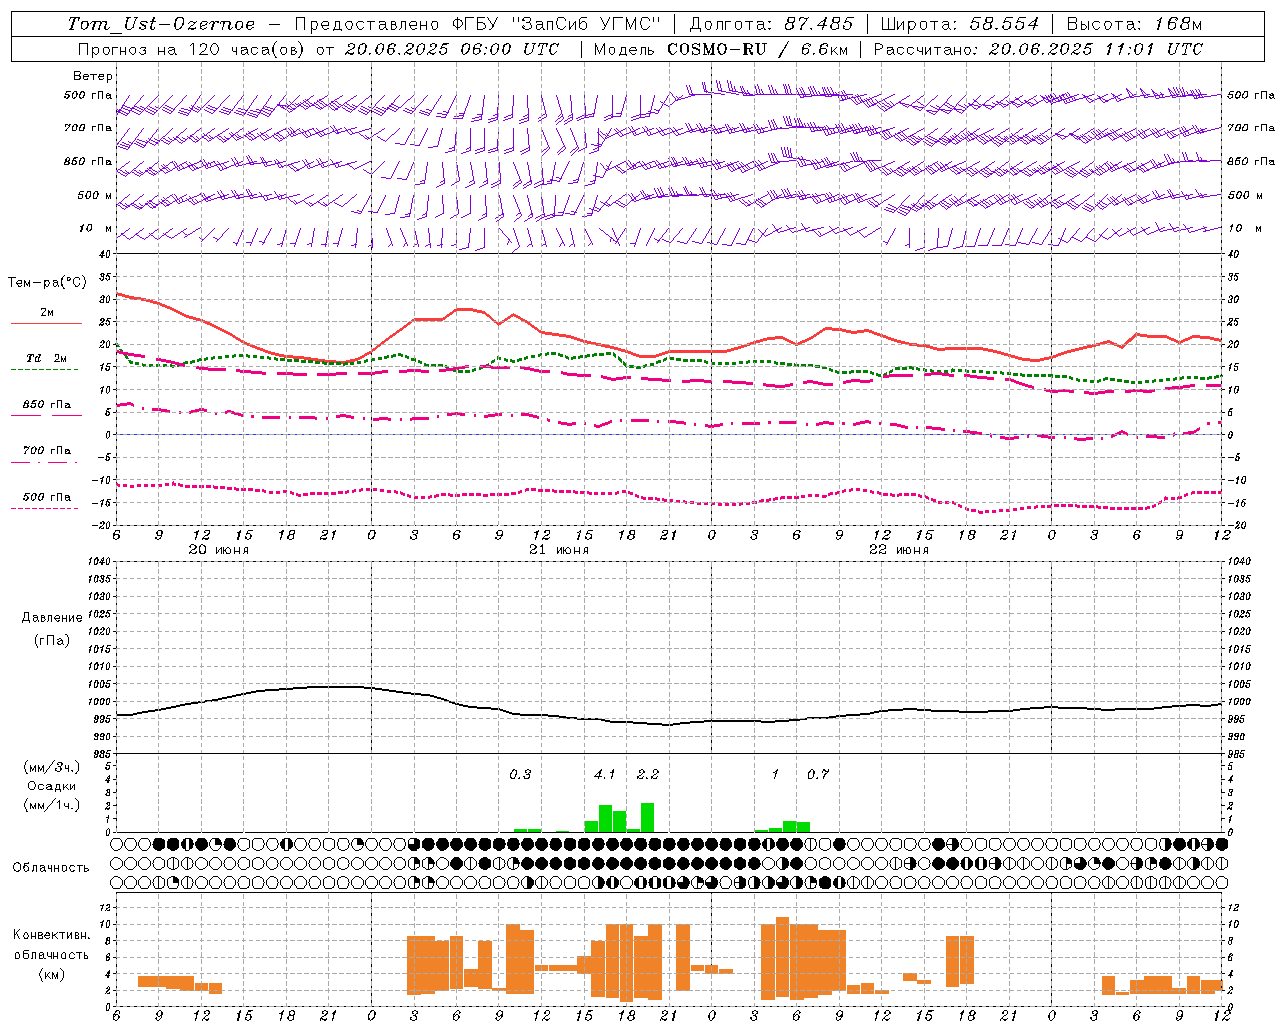The height and width of the screenshot is (1024, 1280).
Task: Click the longitude value "Долгота: 87.485"
Action: (772, 24)
